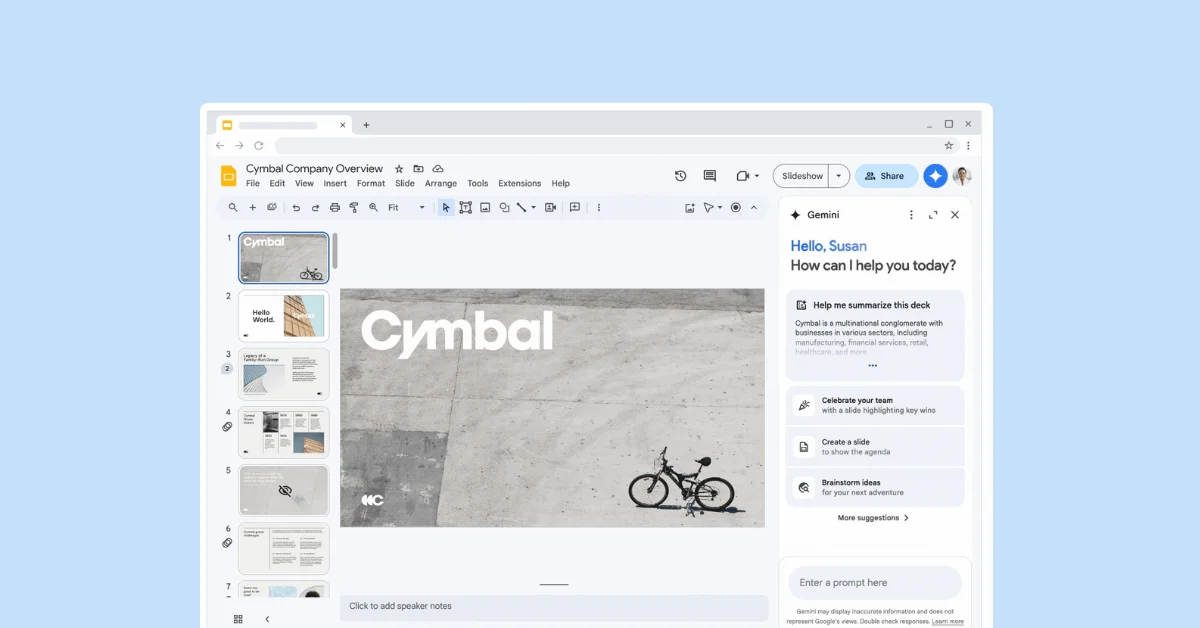Select slide 2 Hello World thumbnail
Image resolution: width=1200 pixels, height=628 pixels.
284,316
